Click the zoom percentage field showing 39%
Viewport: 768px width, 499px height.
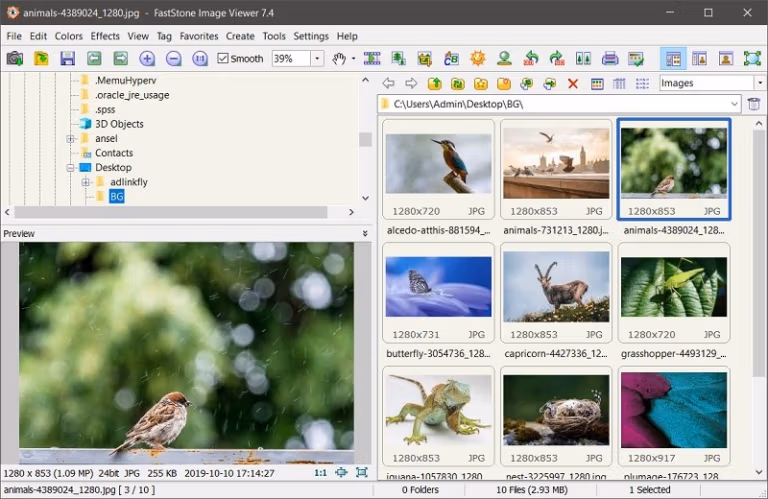pyautogui.click(x=291, y=59)
